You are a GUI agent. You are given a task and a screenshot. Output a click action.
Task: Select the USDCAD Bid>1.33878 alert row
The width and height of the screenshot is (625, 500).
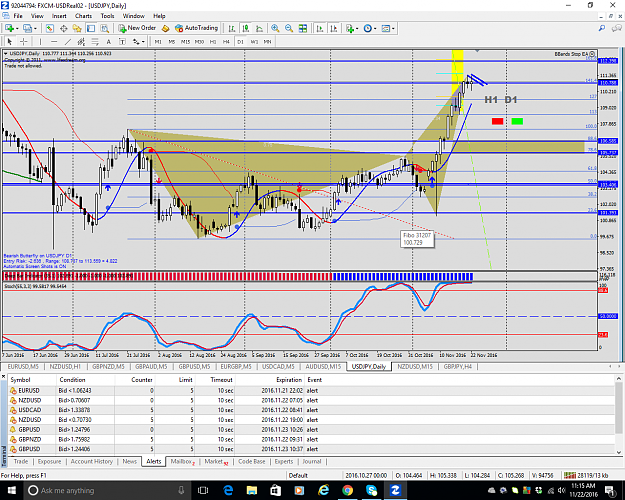312,410
